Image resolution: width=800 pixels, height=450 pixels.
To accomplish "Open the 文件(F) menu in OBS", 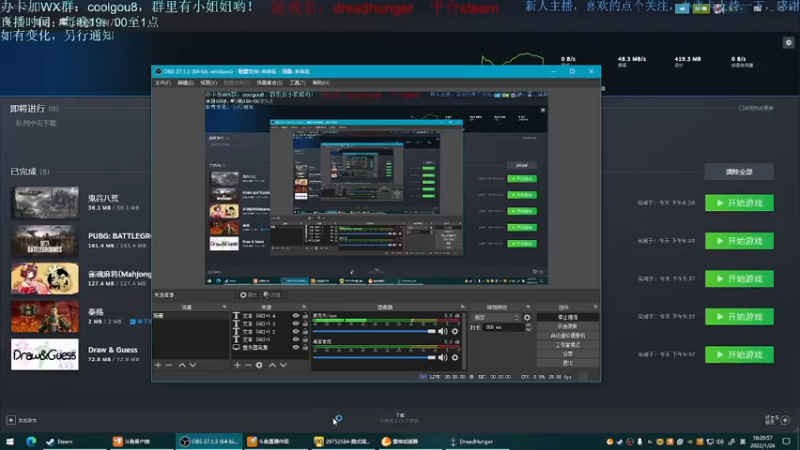I will coord(163,83).
